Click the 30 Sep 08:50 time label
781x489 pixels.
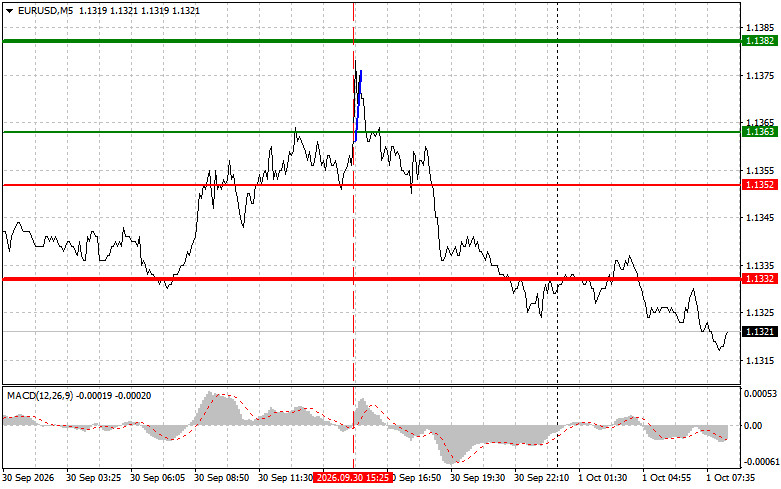(221, 478)
